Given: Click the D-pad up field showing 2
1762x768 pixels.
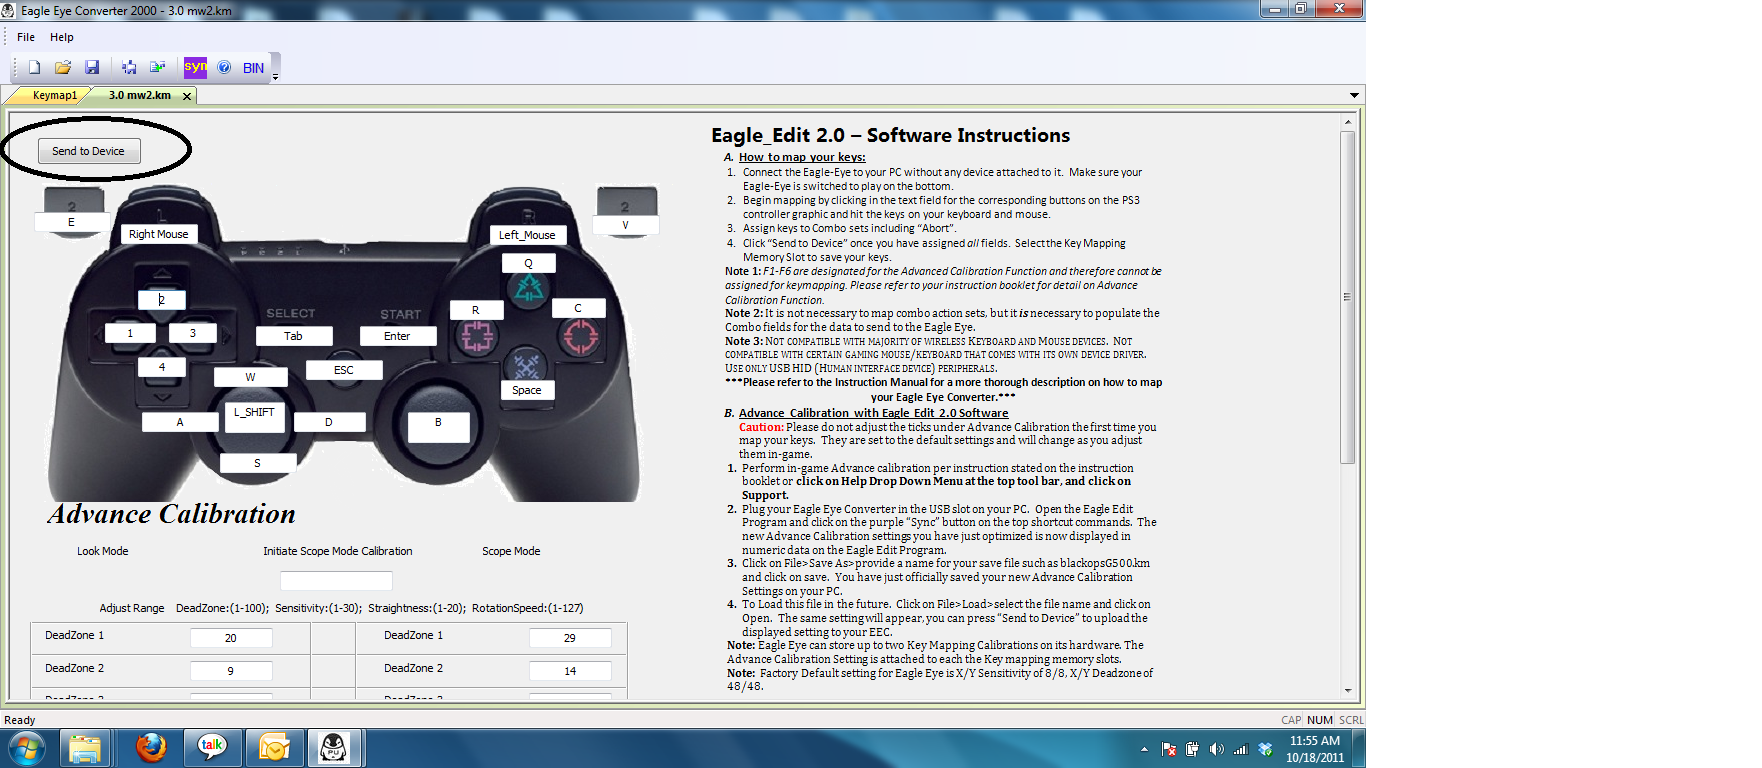Looking at the screenshot, I should click(162, 299).
